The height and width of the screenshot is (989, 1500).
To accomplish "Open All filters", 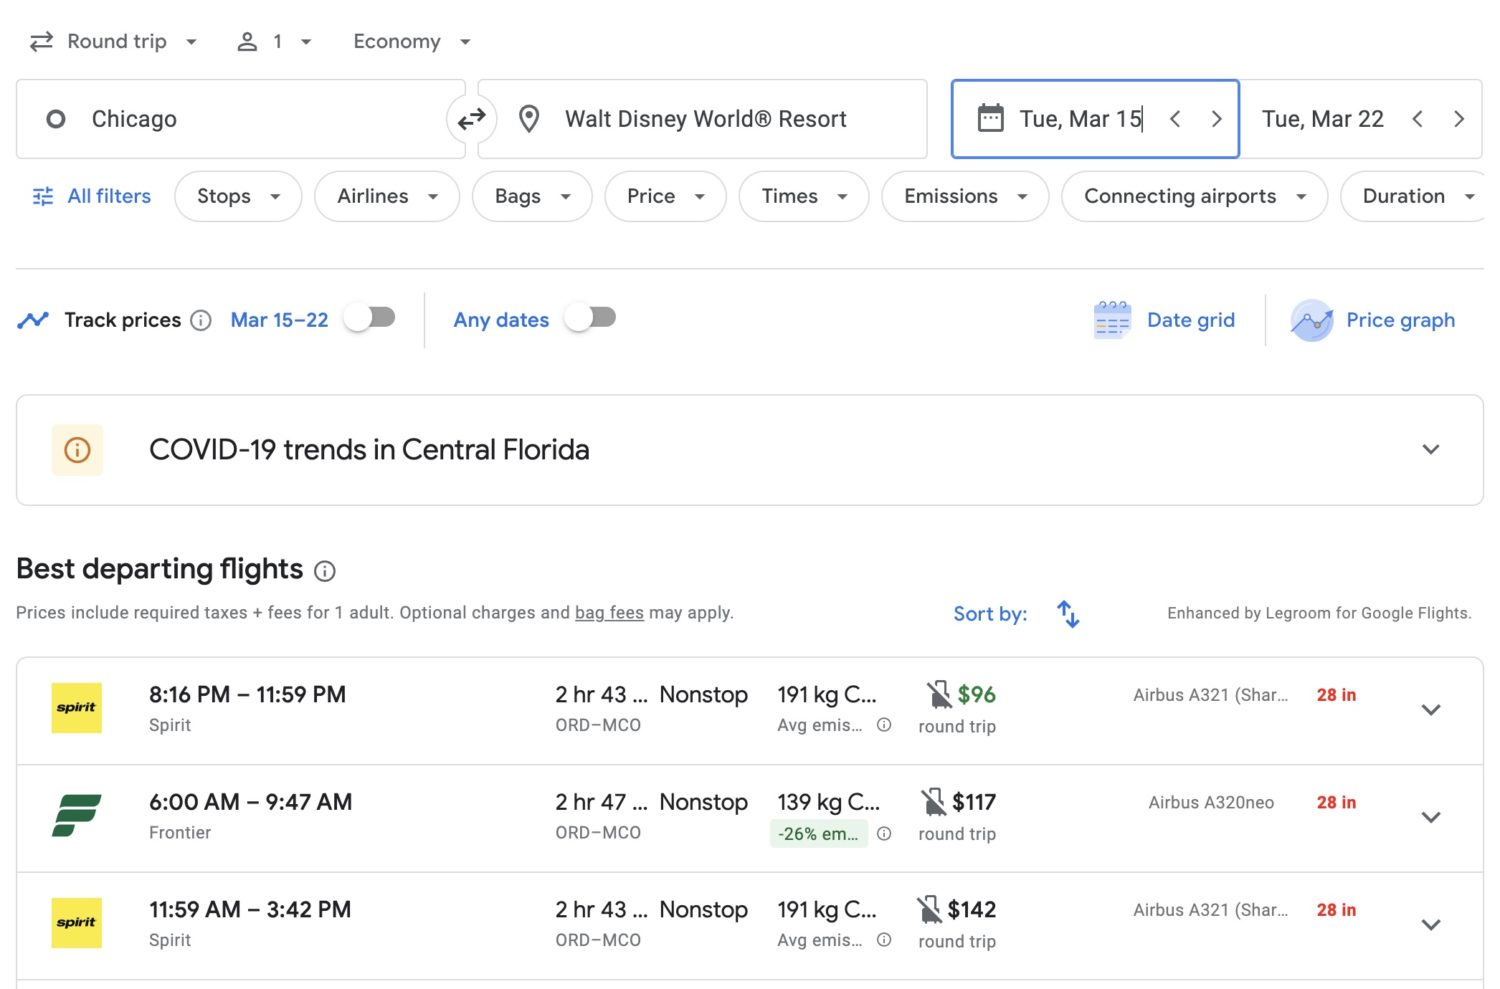I will coord(90,196).
